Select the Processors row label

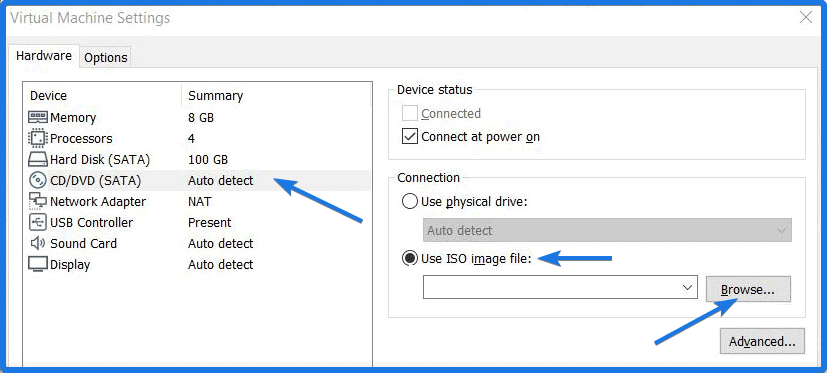point(81,139)
